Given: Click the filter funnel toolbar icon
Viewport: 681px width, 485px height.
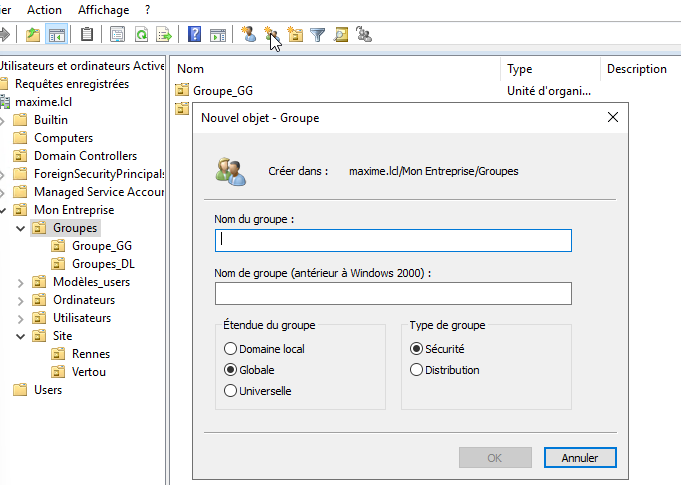Looking at the screenshot, I should [318, 35].
